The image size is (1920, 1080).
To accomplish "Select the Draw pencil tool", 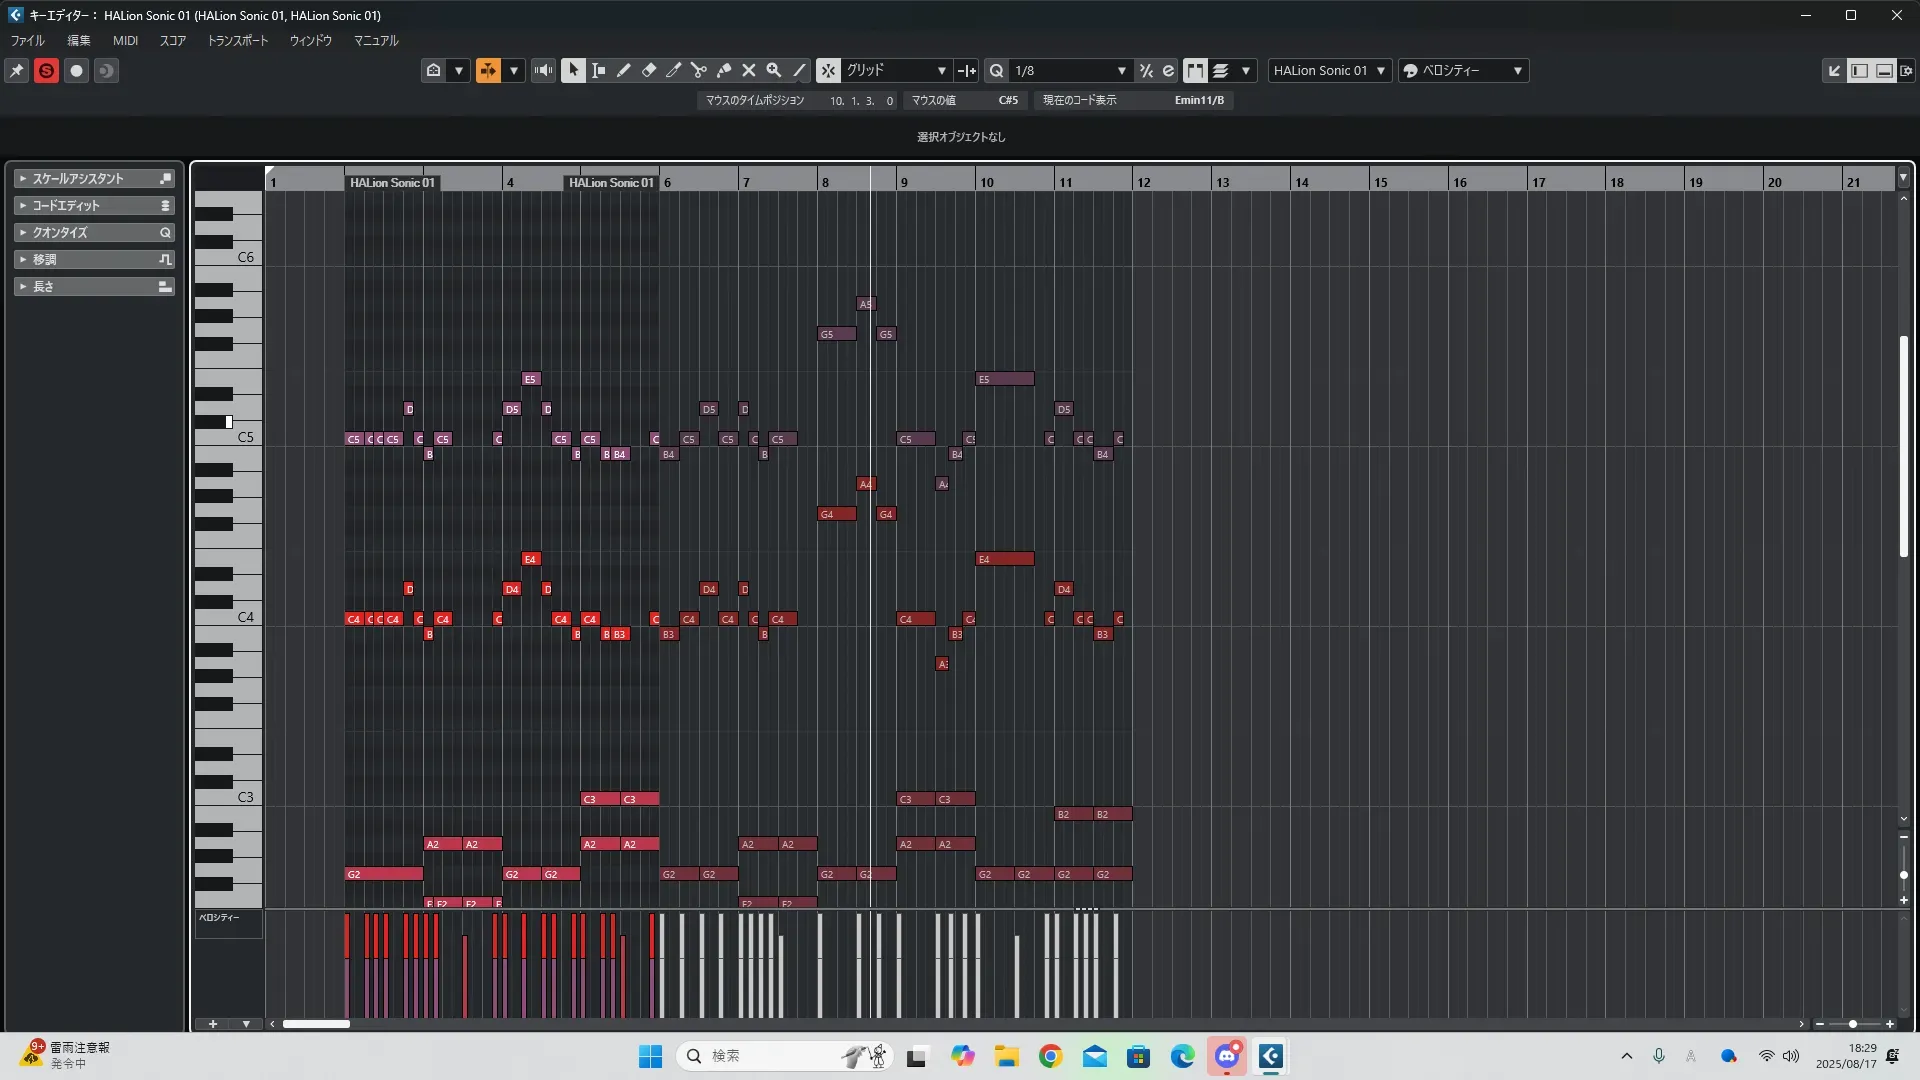I will [623, 70].
